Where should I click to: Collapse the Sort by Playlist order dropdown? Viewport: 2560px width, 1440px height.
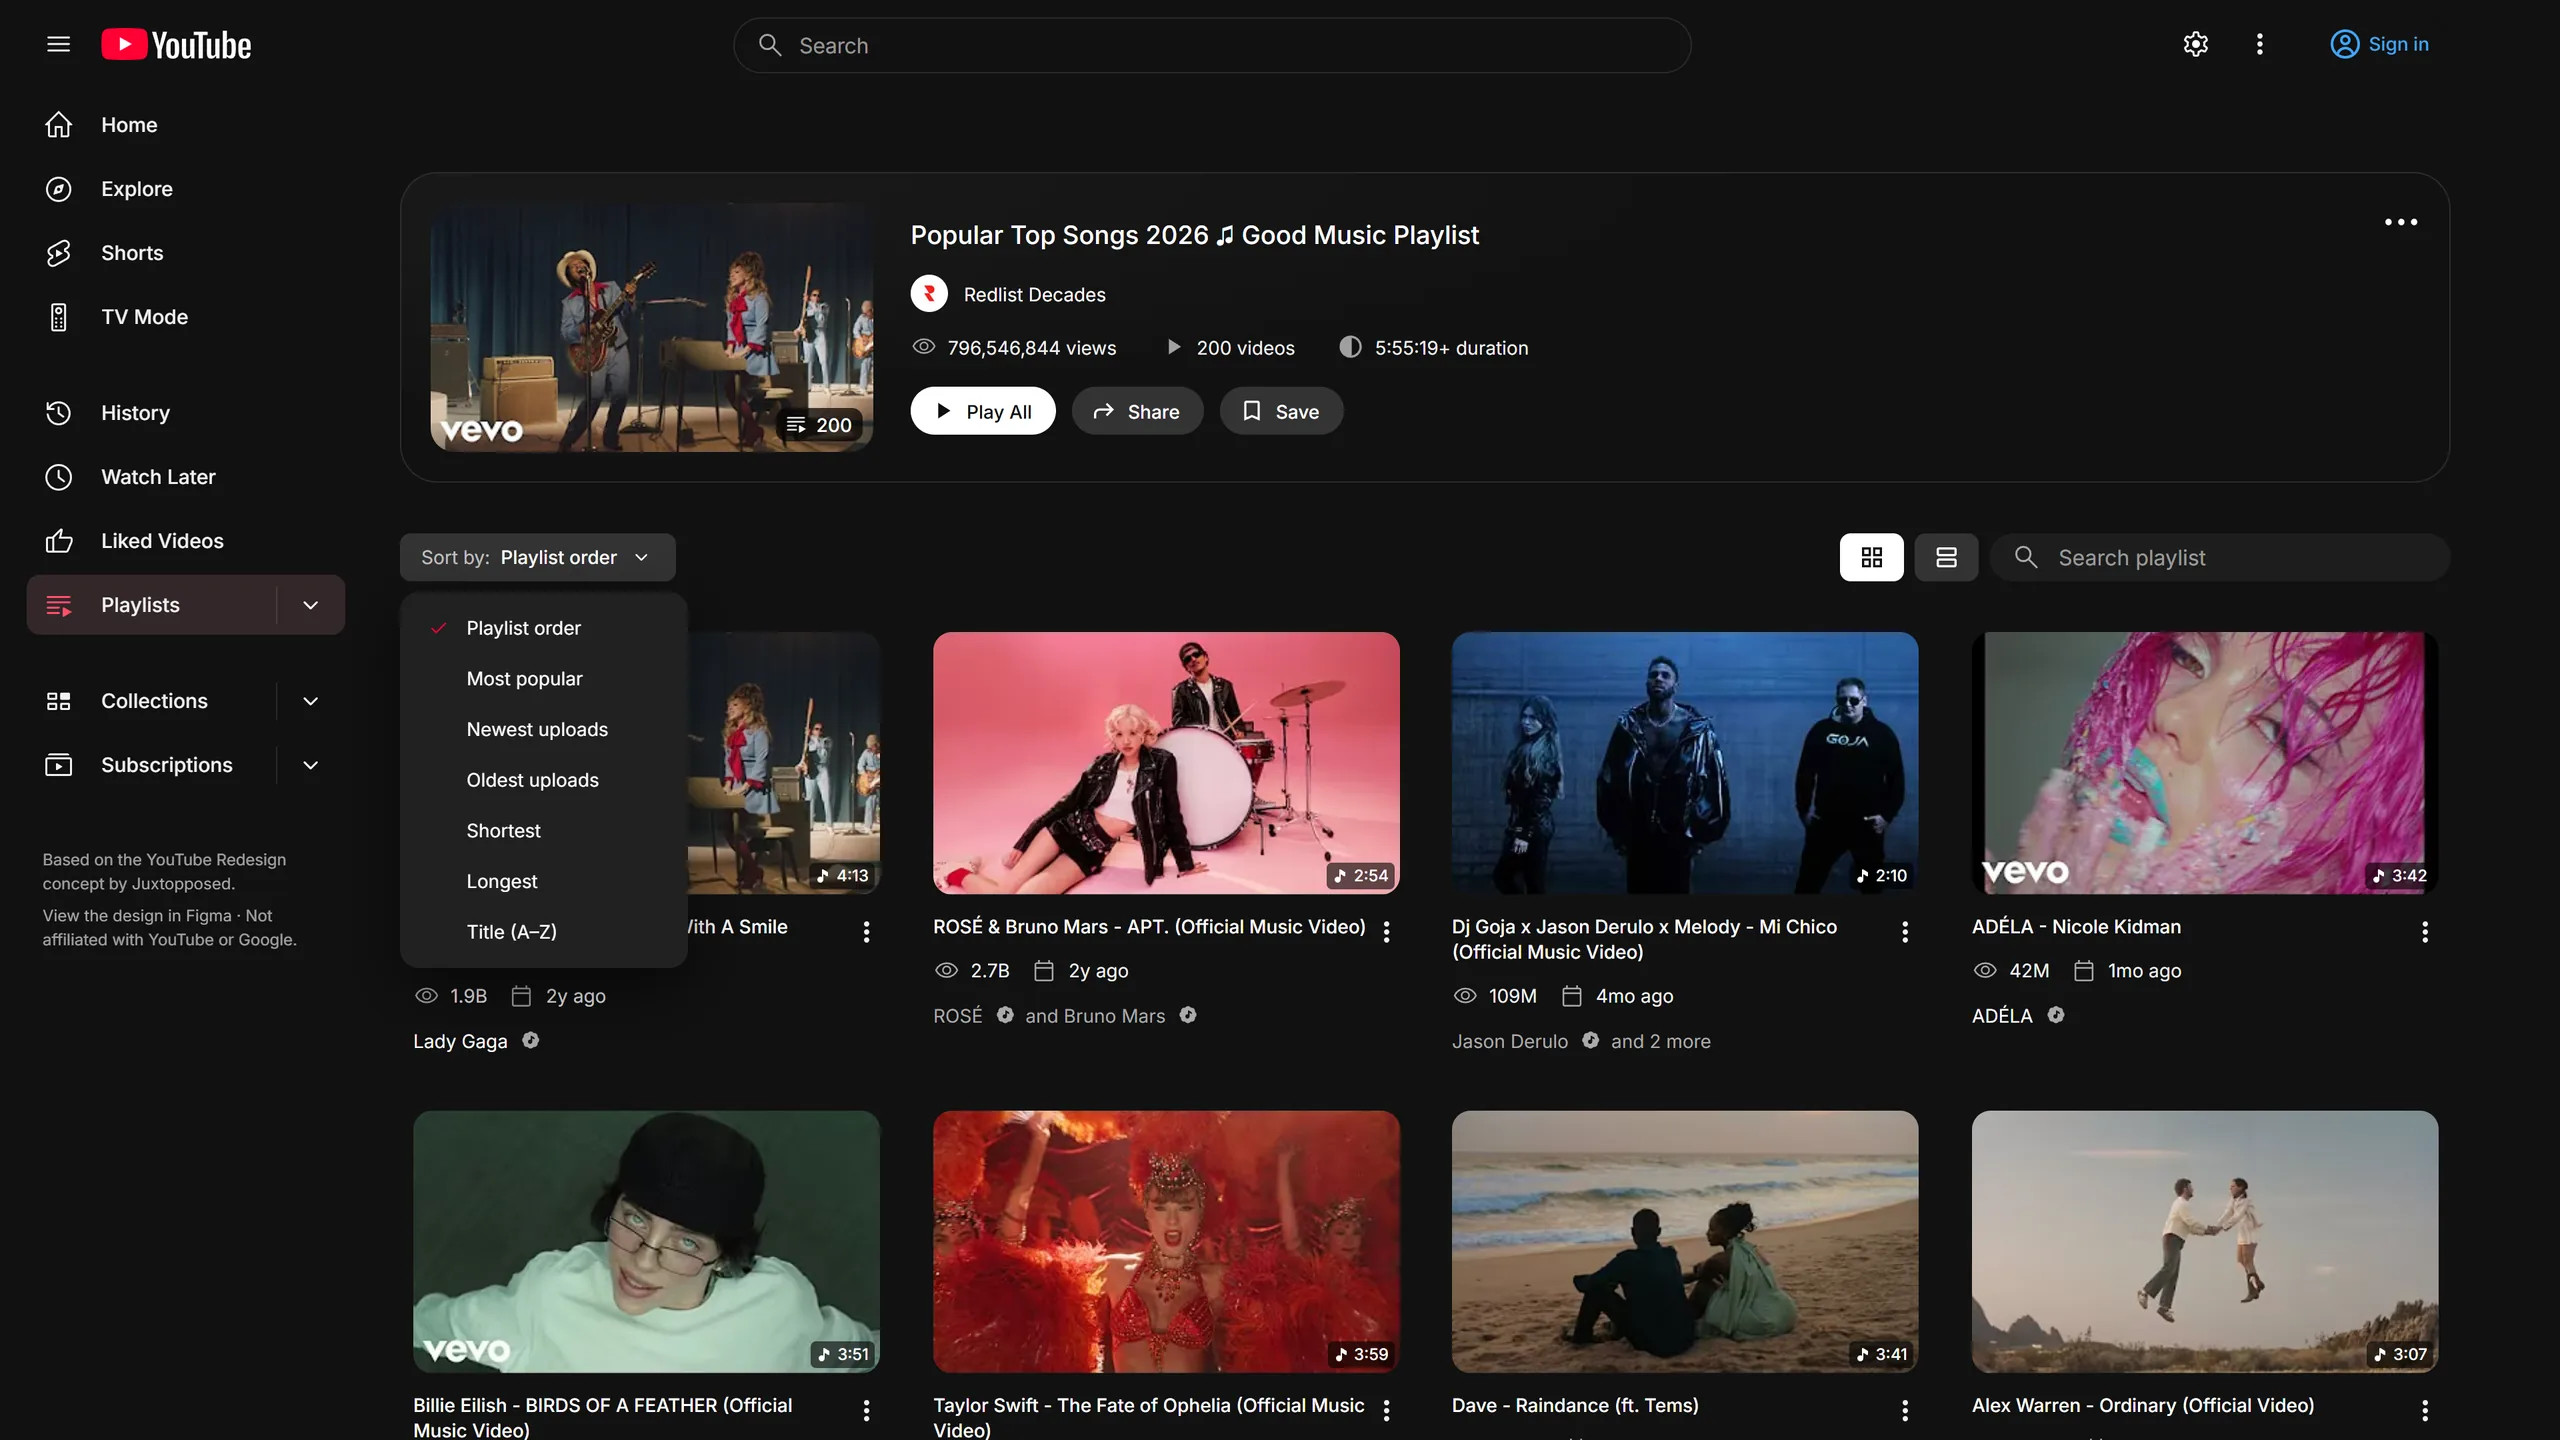pyautogui.click(x=538, y=557)
